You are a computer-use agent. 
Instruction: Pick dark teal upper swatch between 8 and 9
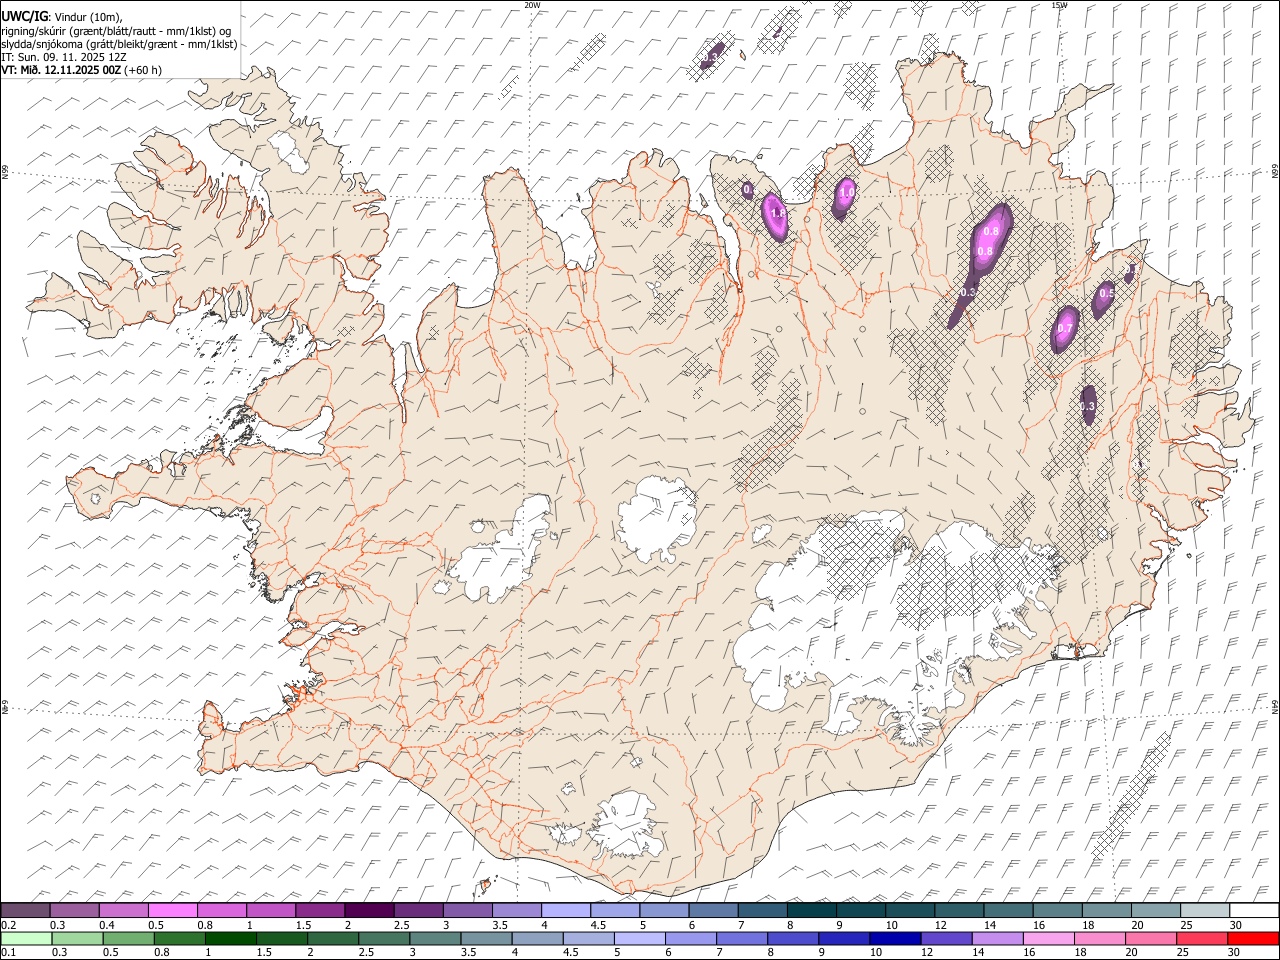click(x=811, y=910)
